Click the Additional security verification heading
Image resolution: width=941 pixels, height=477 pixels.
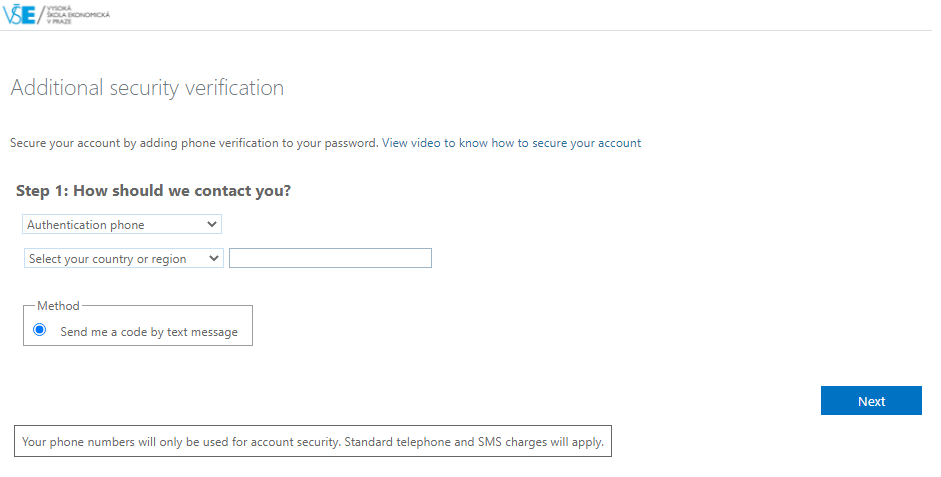click(147, 88)
